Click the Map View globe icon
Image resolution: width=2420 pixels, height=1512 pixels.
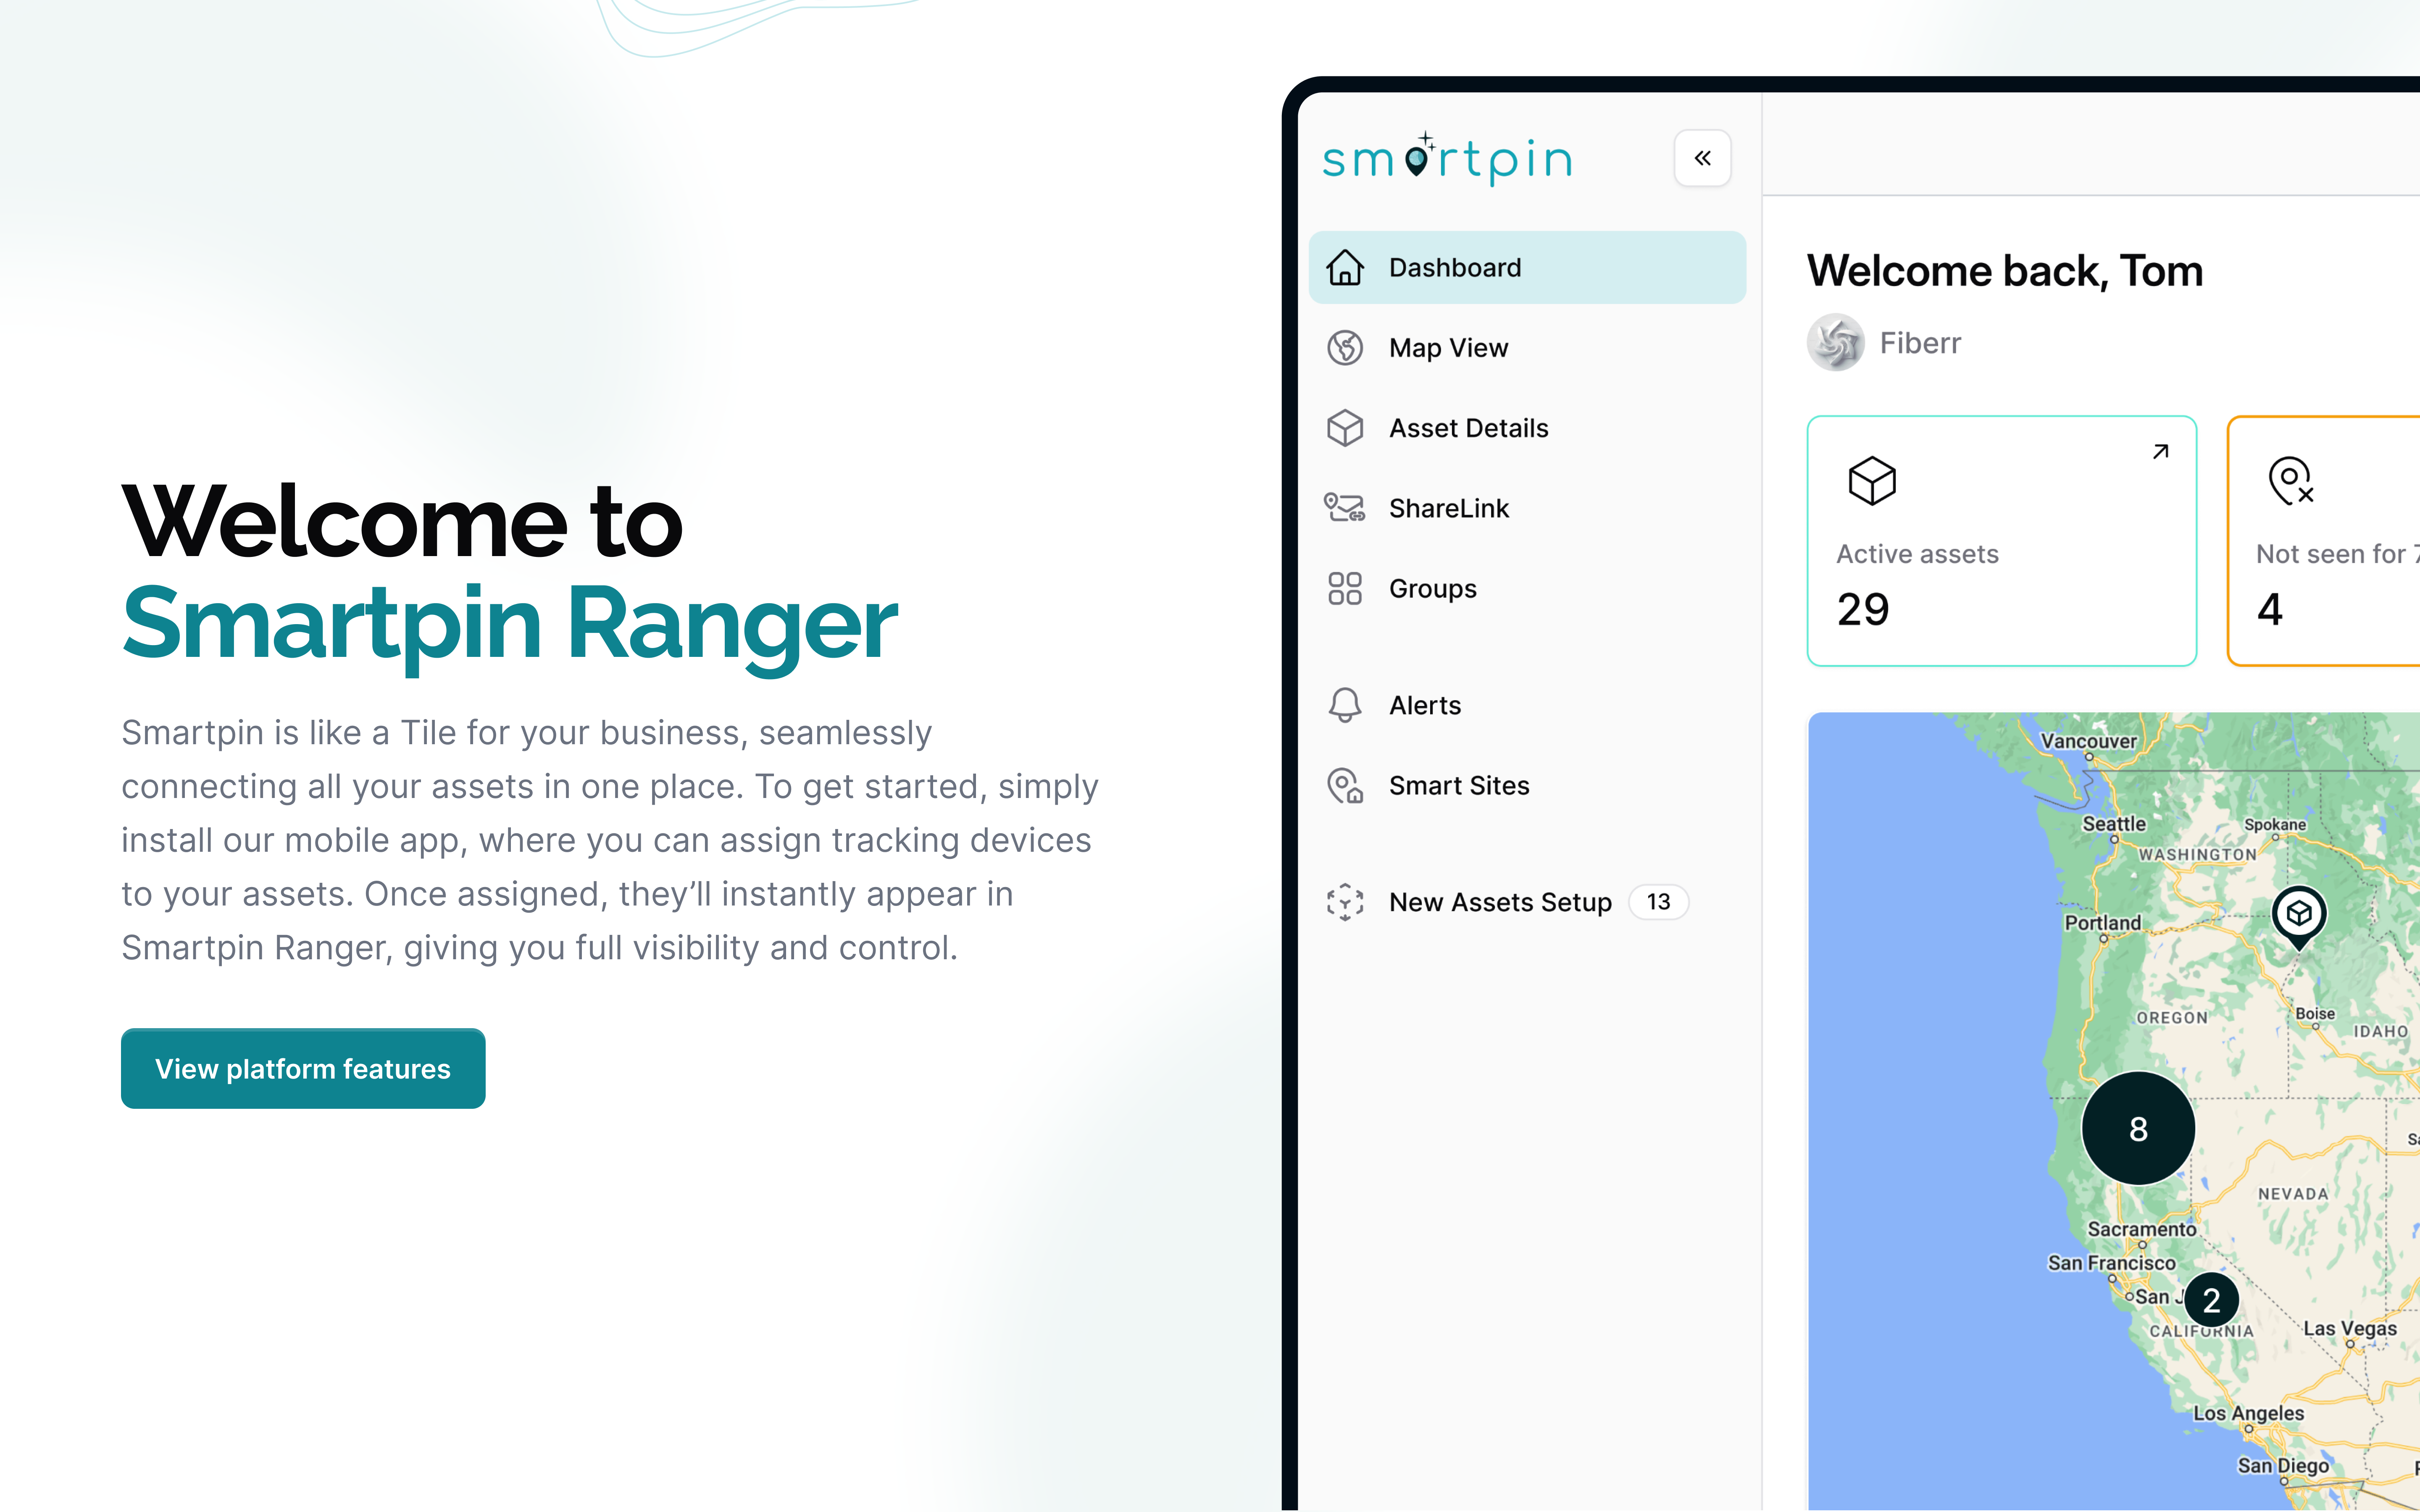(1344, 348)
